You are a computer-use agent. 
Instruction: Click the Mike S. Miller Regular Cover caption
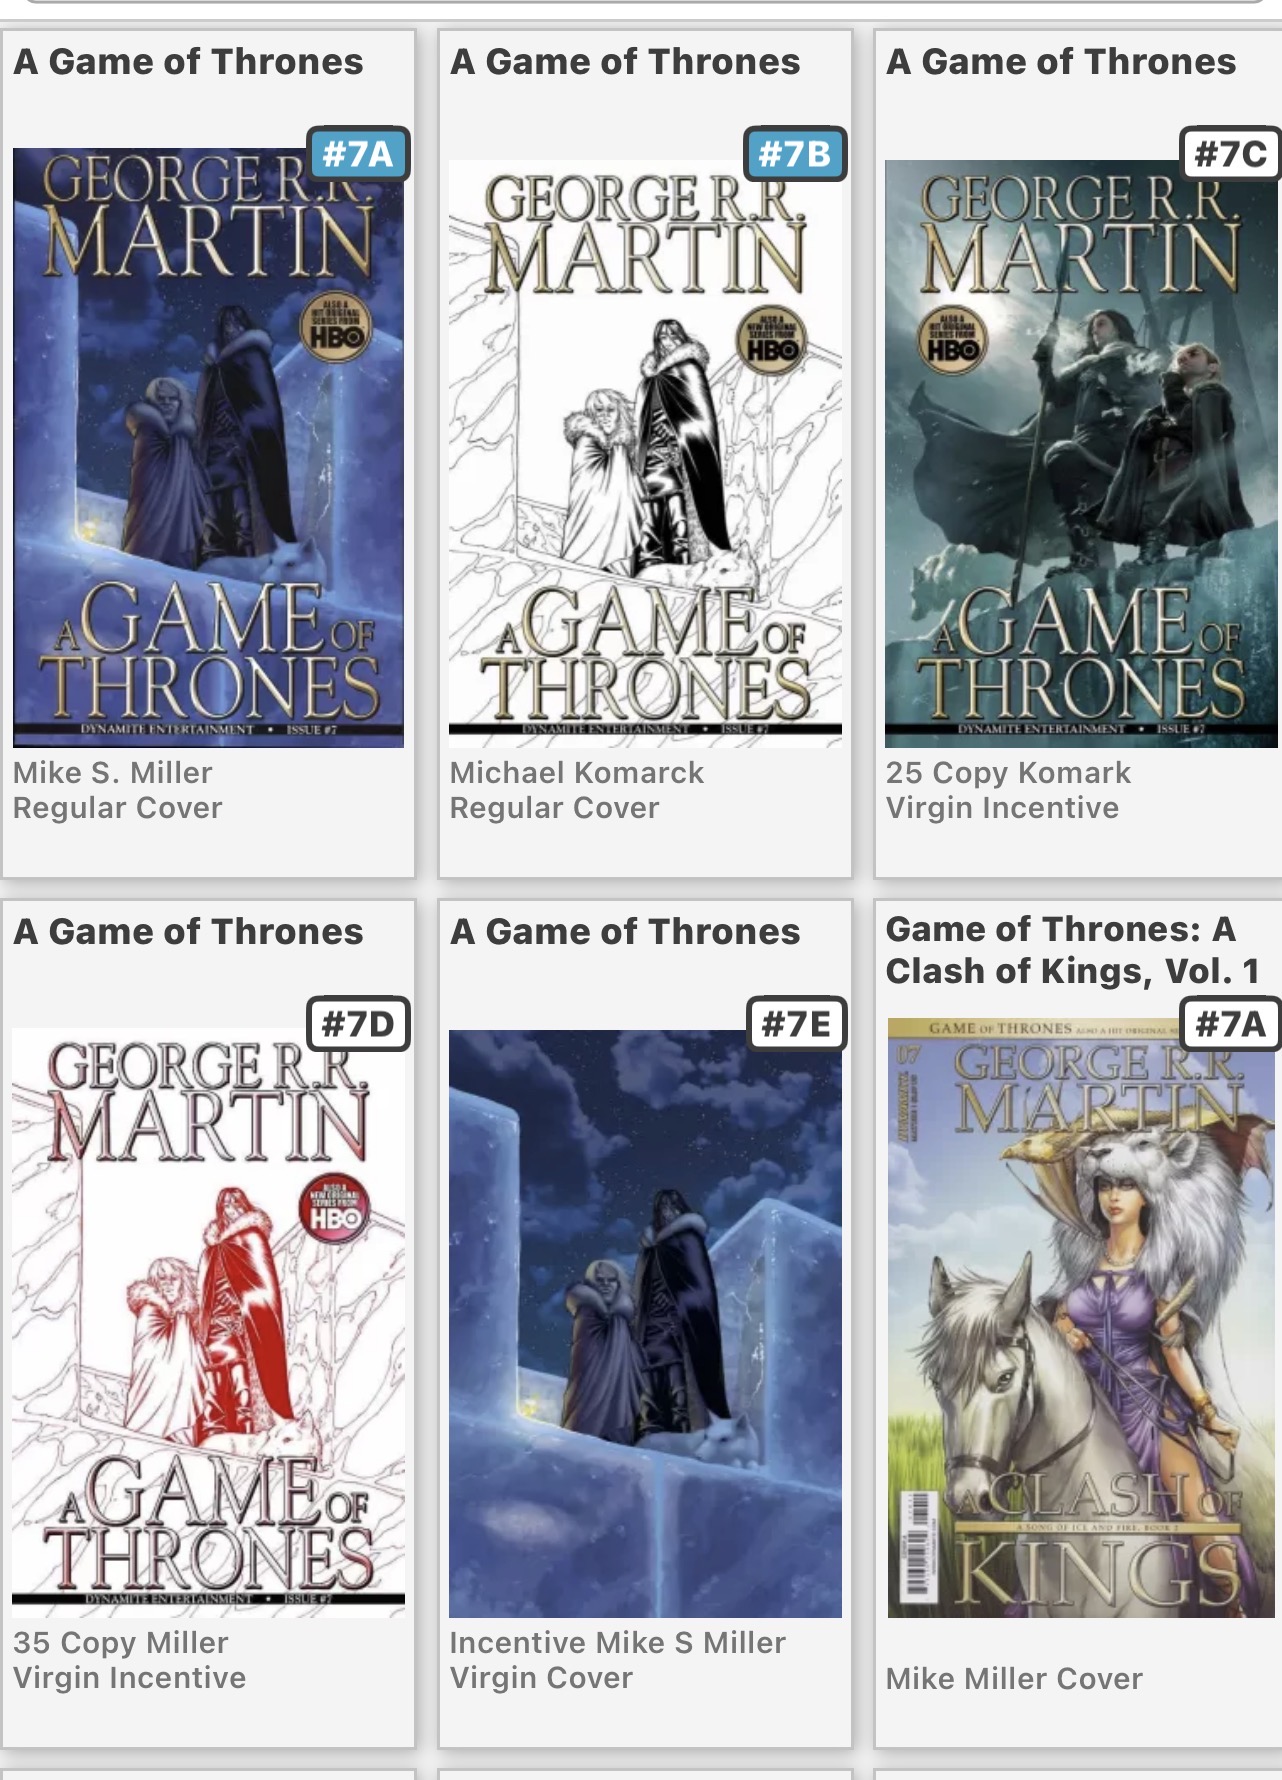point(118,790)
